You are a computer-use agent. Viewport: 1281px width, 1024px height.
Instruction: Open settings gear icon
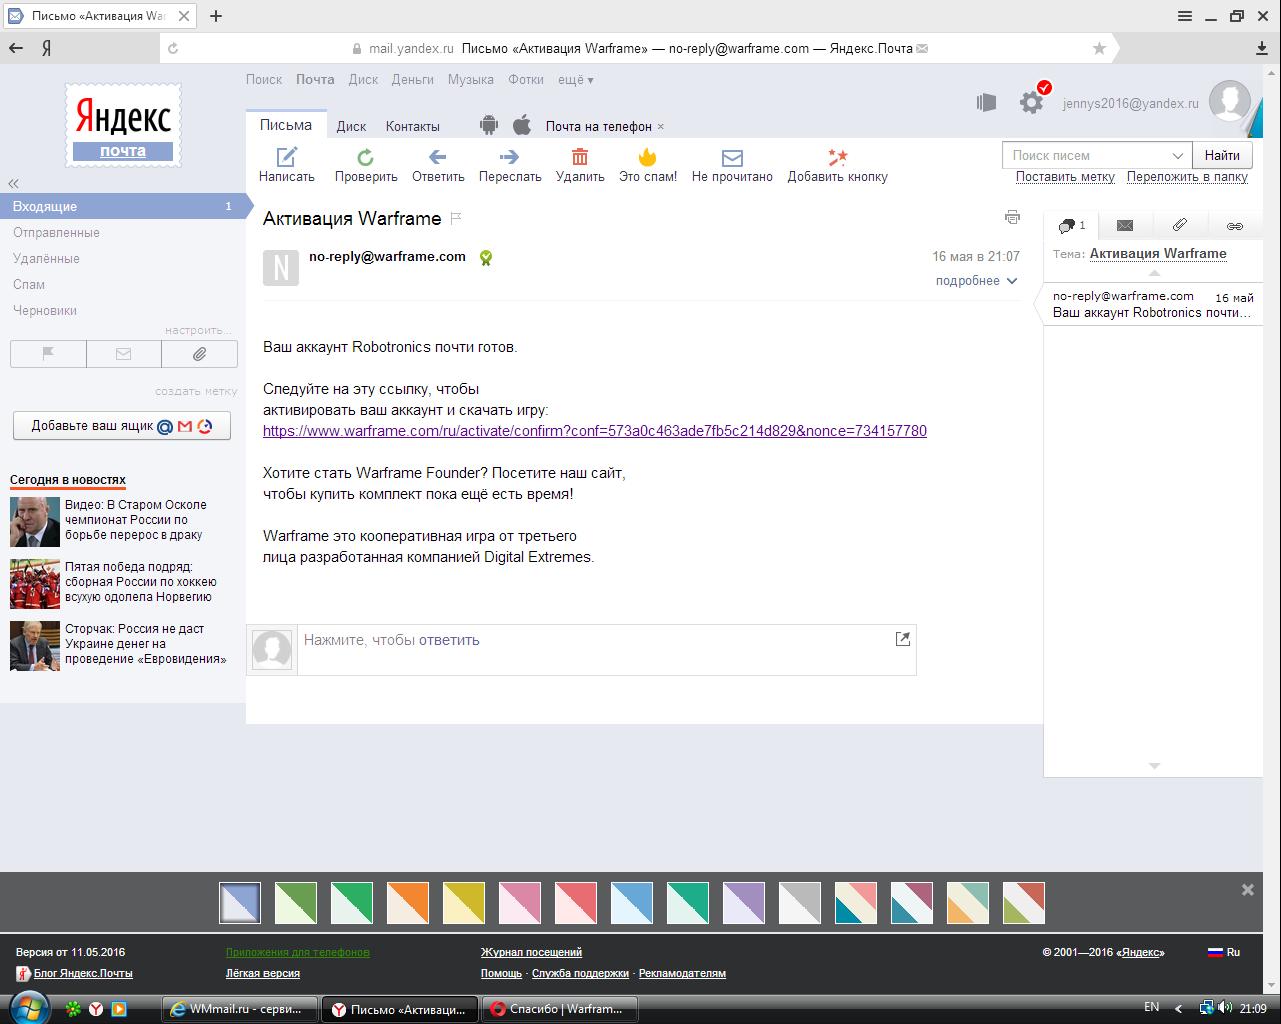pos(1031,102)
